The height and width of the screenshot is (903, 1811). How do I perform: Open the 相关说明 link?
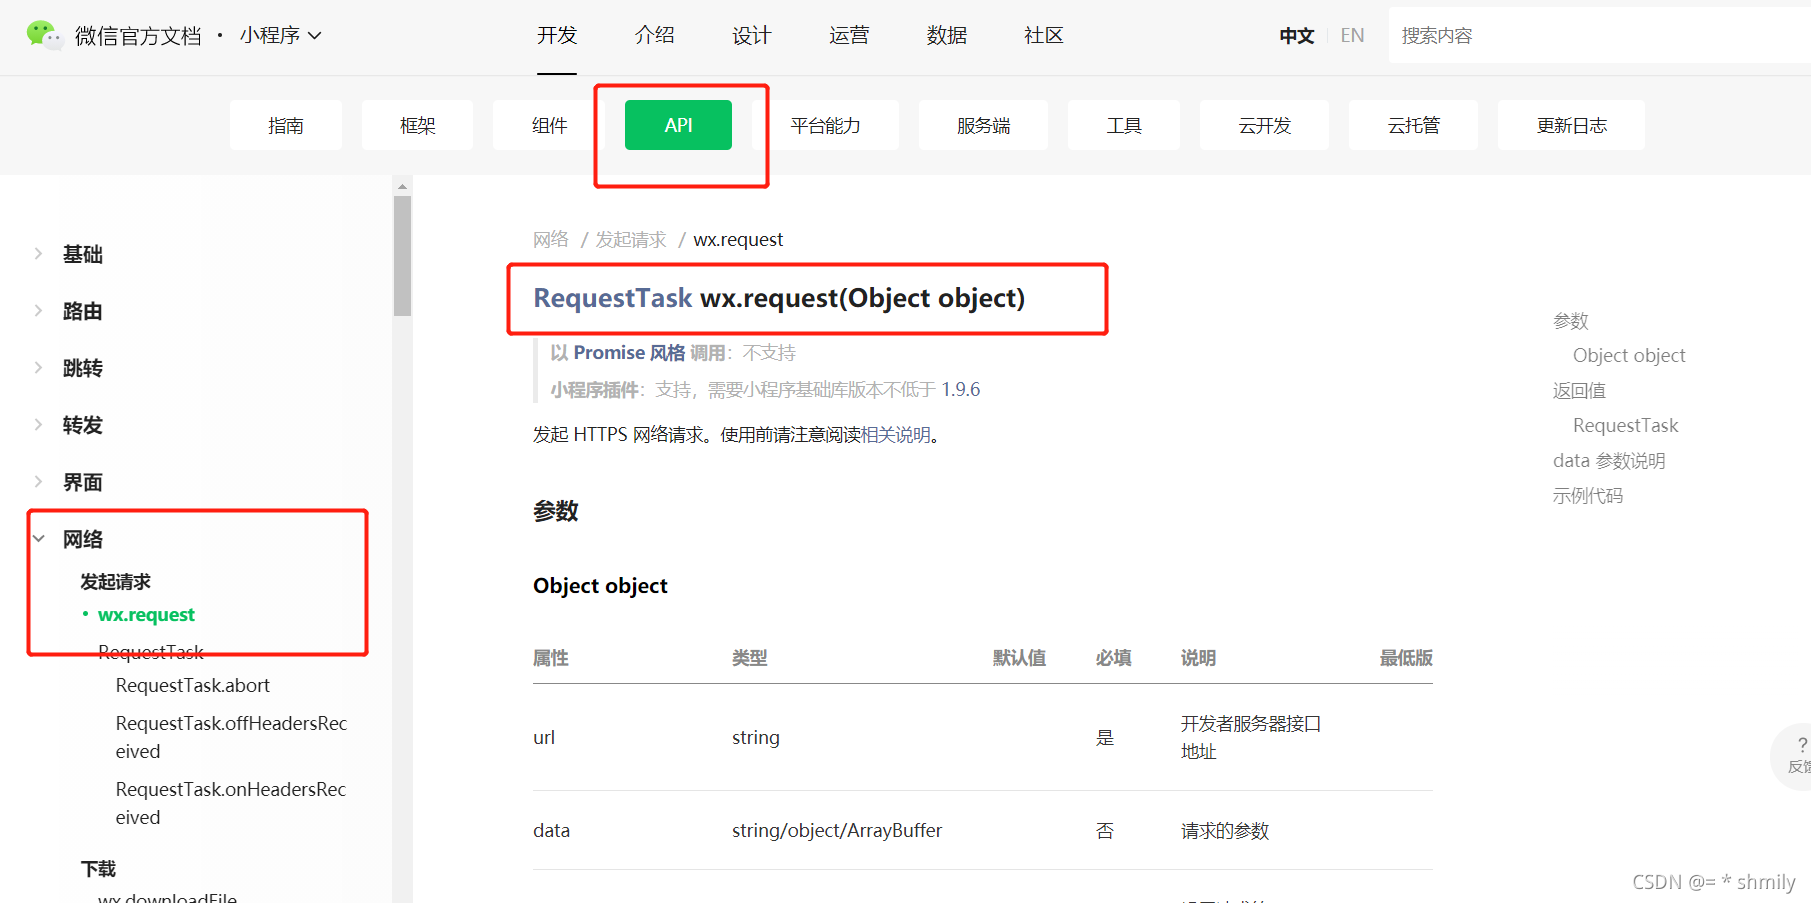896,434
